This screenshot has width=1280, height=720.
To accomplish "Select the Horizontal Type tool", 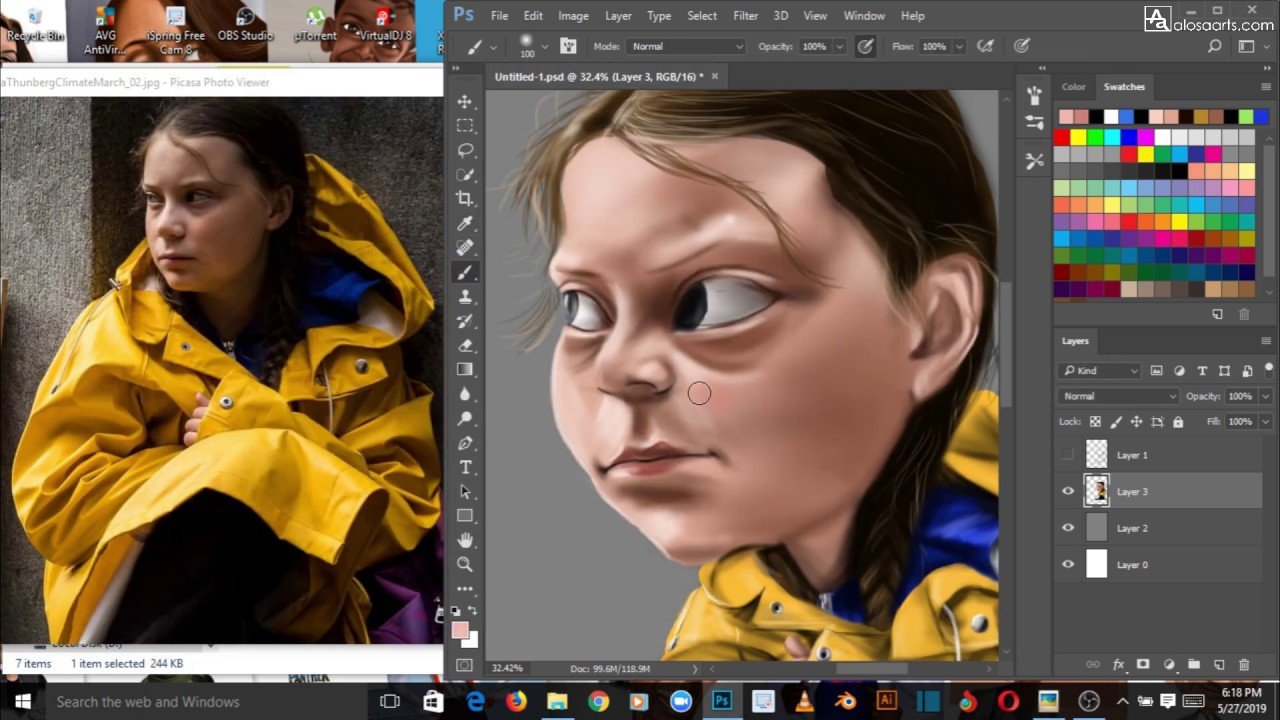I will pos(465,467).
